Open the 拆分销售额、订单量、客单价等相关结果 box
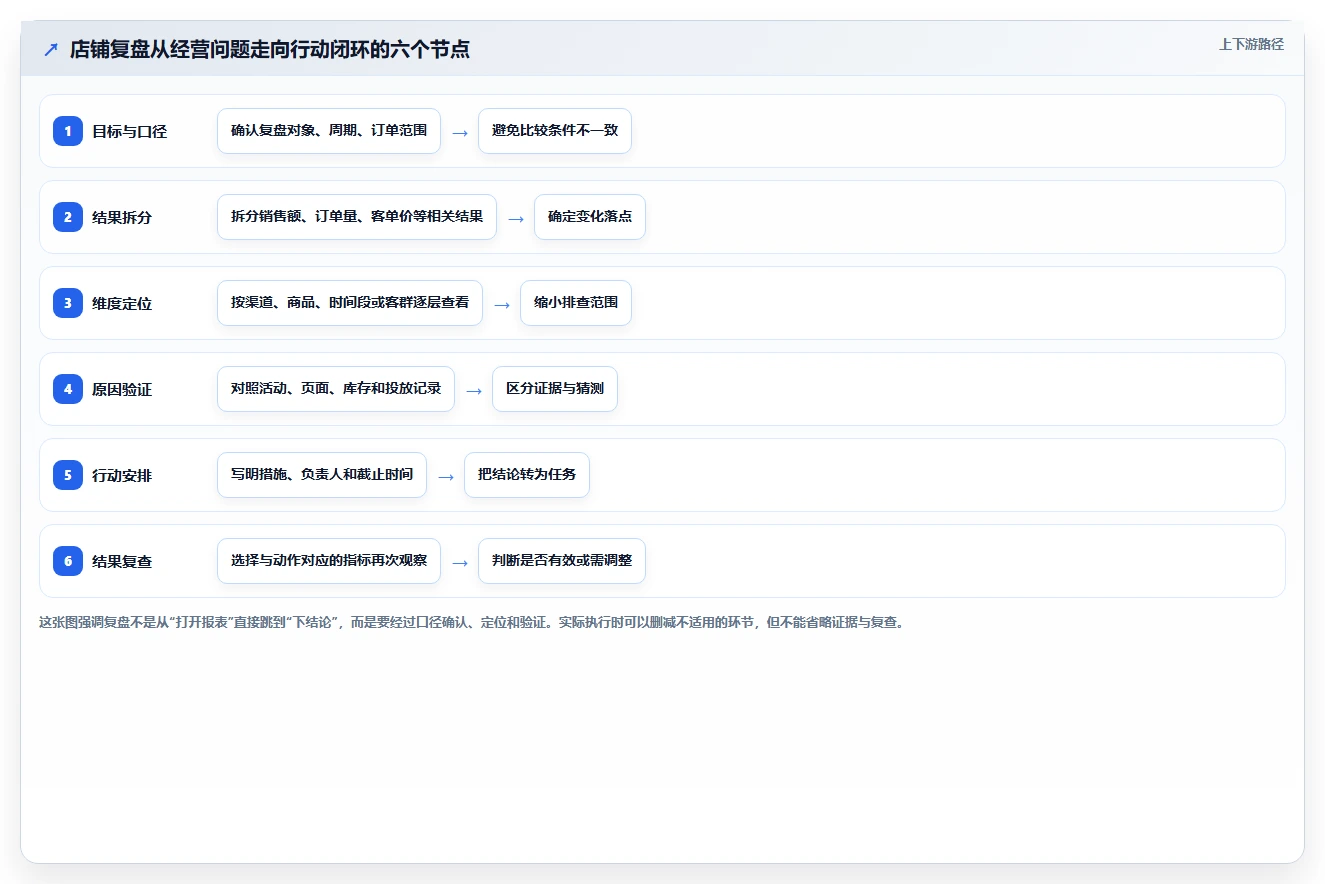The image size is (1325, 884). click(x=357, y=217)
